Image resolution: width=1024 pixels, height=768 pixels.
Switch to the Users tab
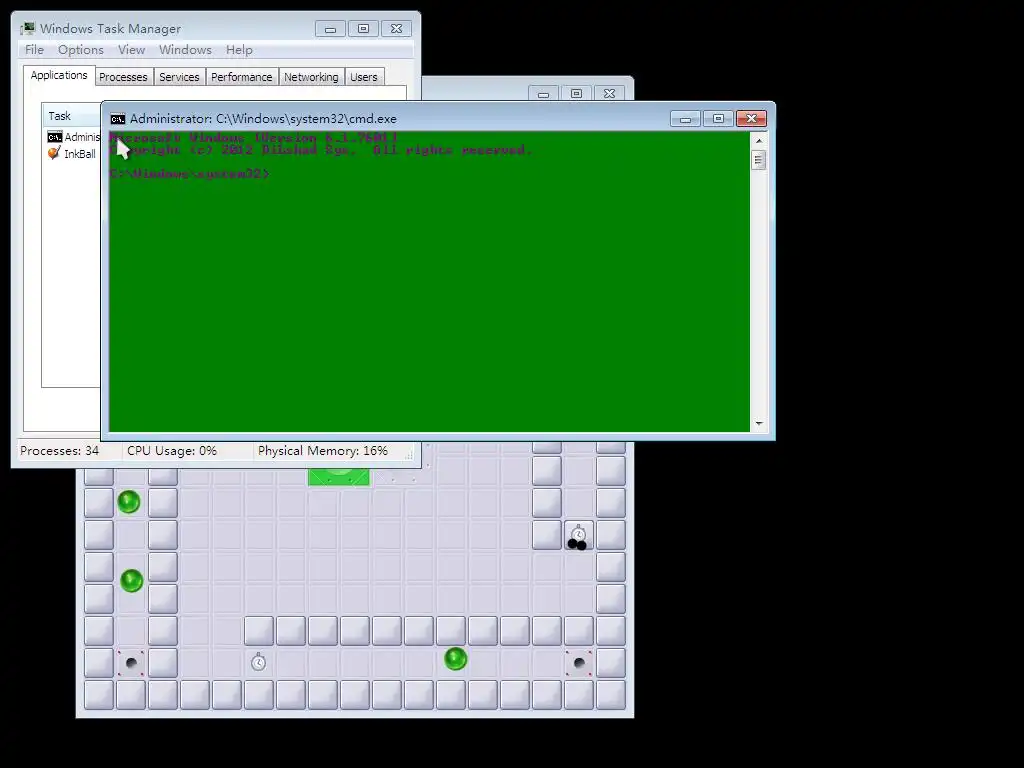[363, 77]
